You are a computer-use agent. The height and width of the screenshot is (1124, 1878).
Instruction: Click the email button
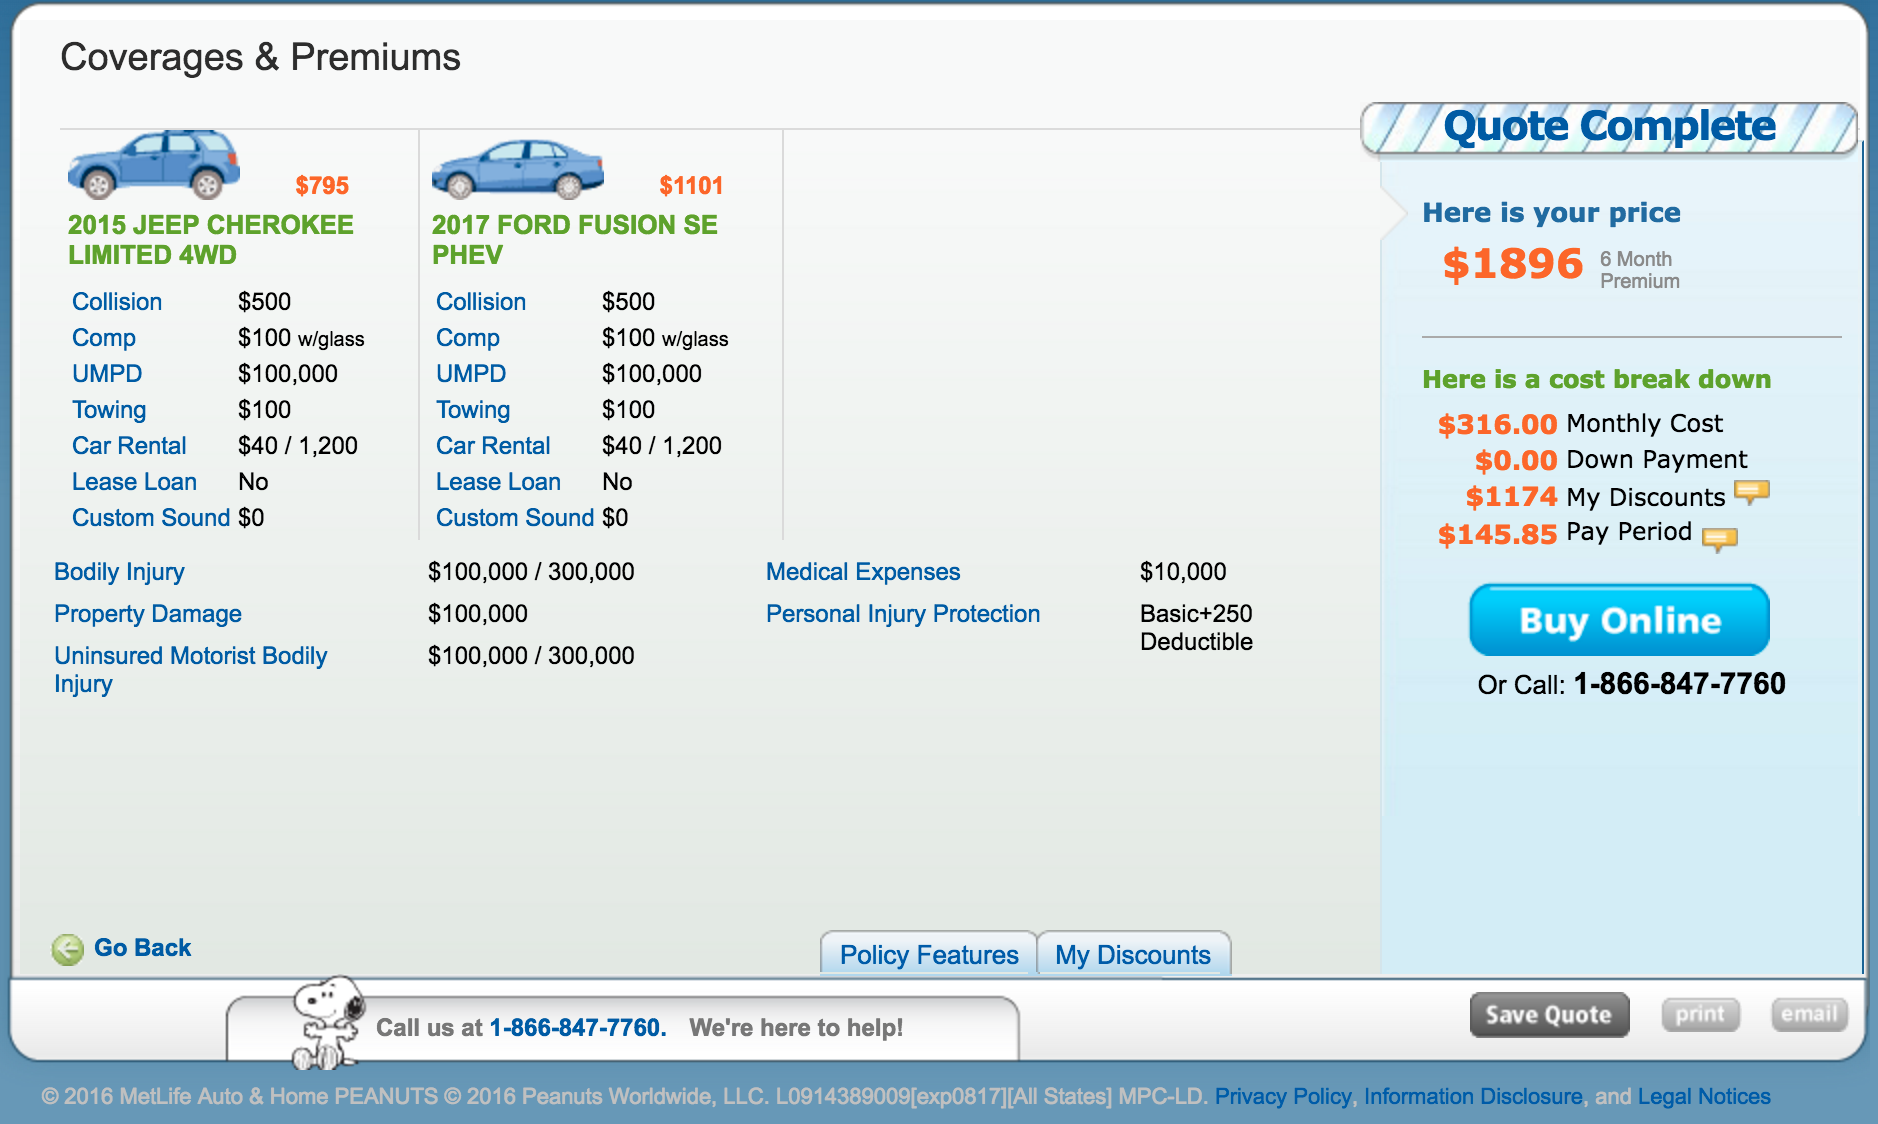click(x=1809, y=1014)
